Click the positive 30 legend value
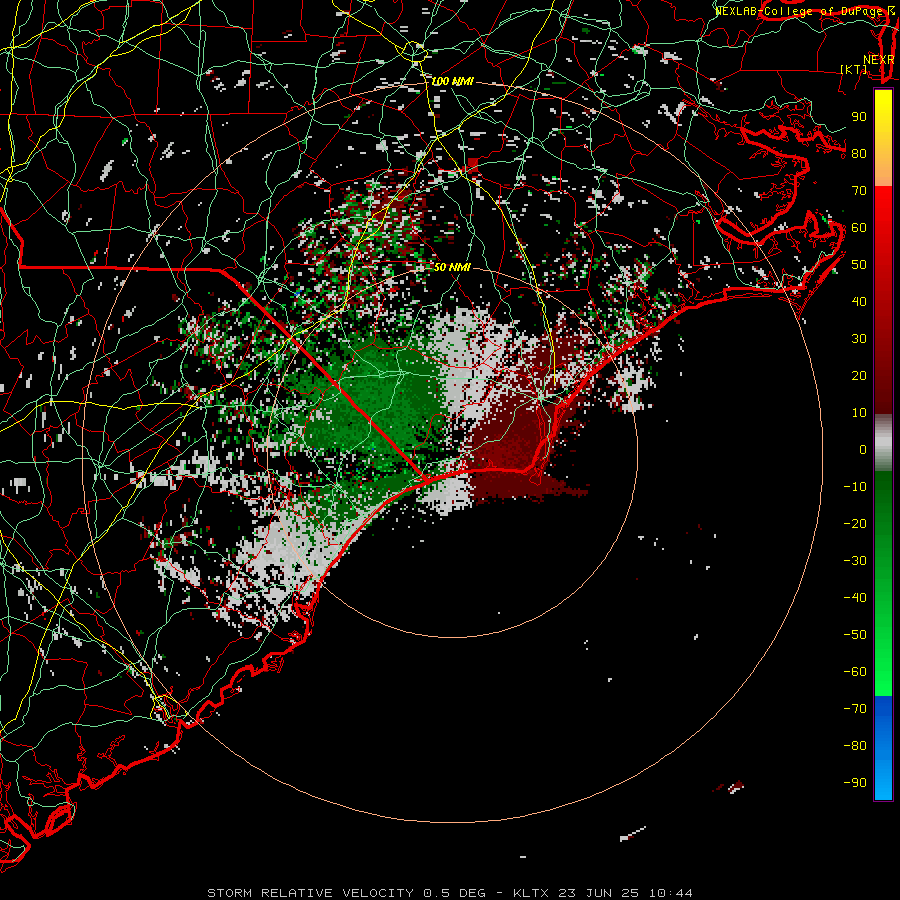The width and height of the screenshot is (900, 900). (x=859, y=339)
